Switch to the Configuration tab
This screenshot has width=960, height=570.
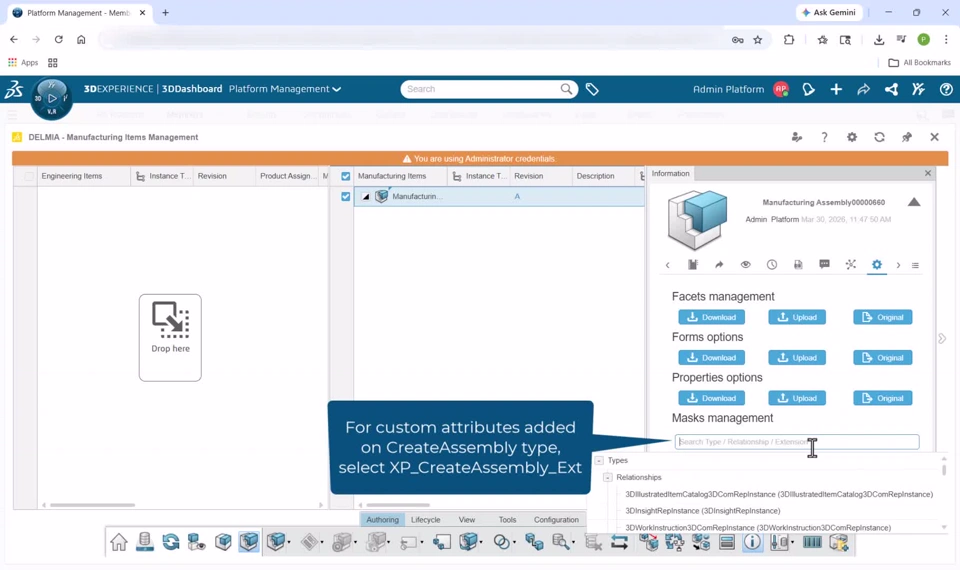556,519
